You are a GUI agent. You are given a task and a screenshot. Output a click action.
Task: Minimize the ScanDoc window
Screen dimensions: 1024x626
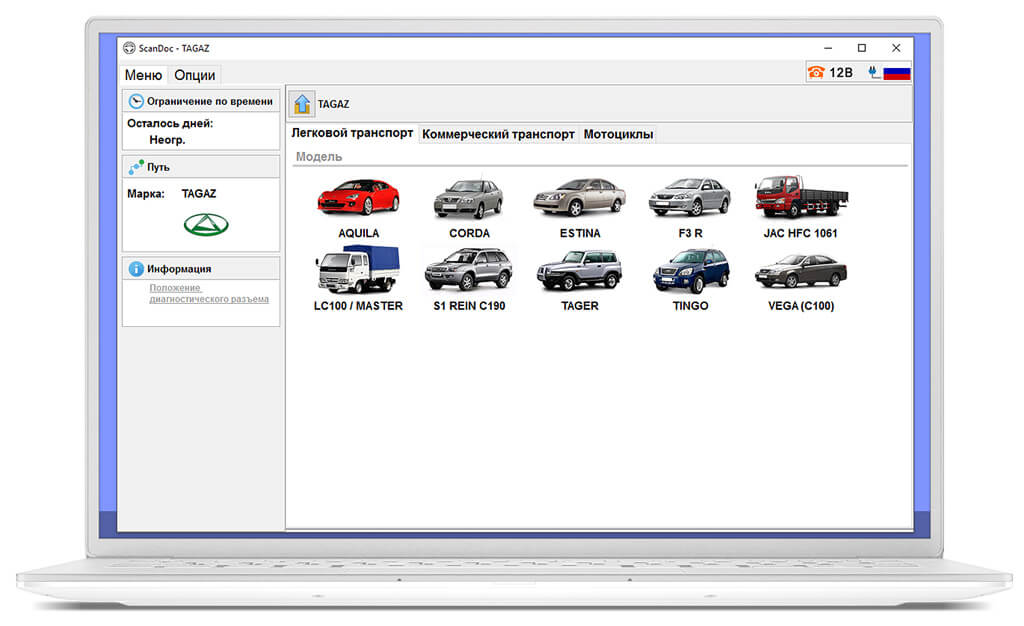828,48
